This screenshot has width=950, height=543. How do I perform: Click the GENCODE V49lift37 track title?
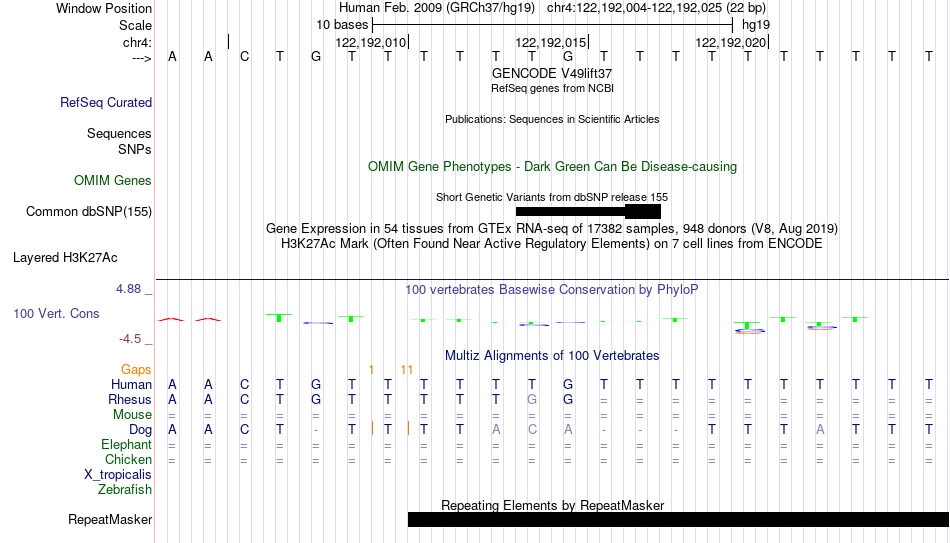click(552, 73)
